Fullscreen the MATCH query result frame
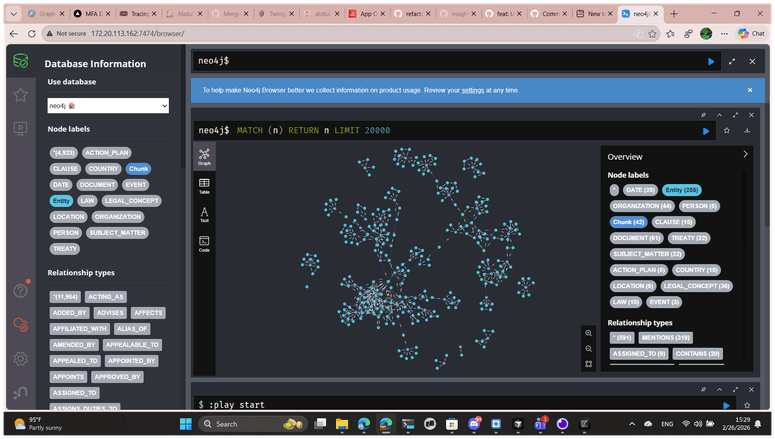This screenshot has width=775, height=439. pyautogui.click(x=735, y=115)
